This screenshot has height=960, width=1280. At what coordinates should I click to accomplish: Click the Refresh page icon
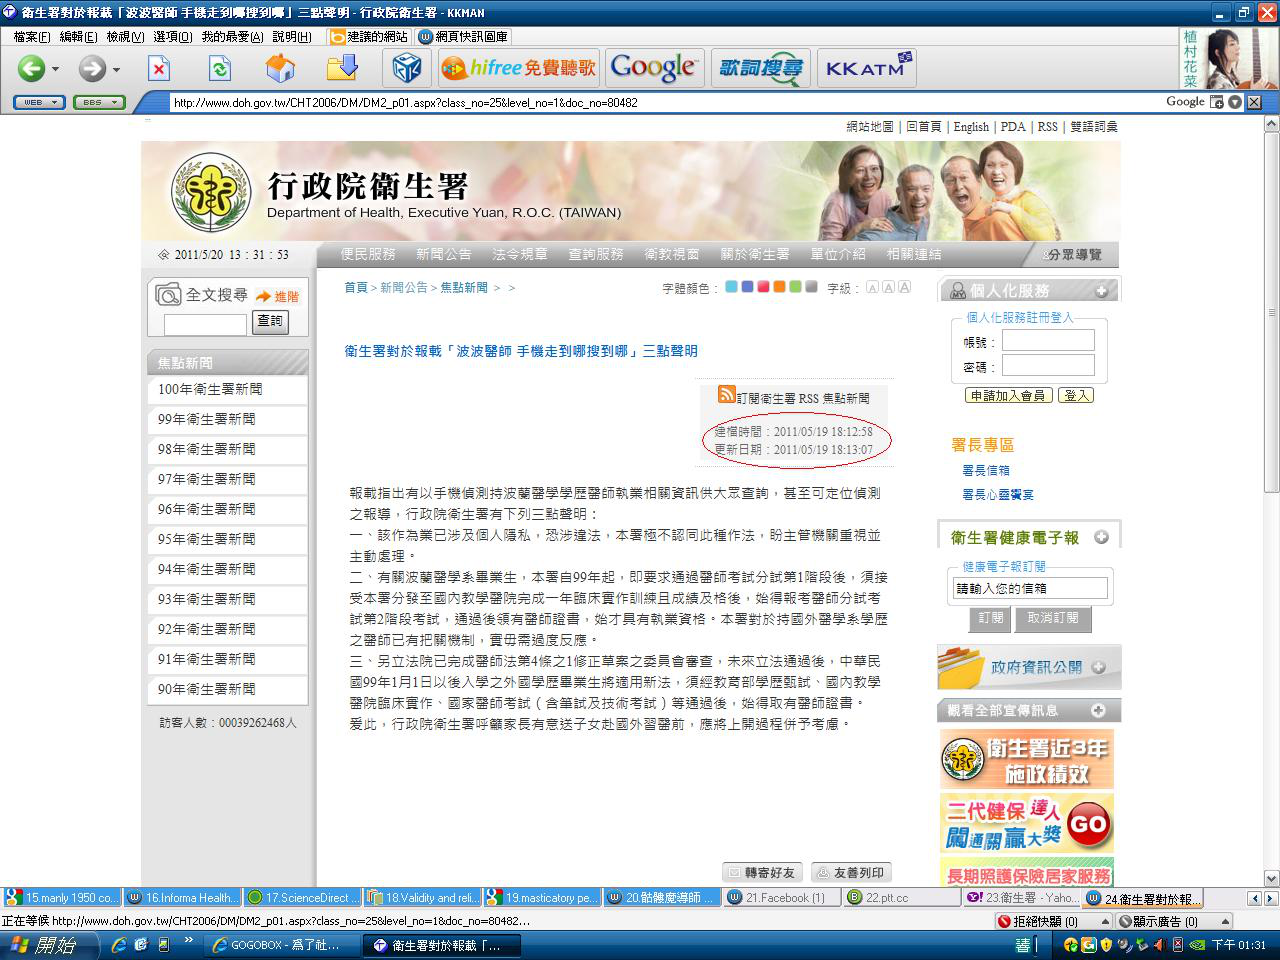click(219, 68)
